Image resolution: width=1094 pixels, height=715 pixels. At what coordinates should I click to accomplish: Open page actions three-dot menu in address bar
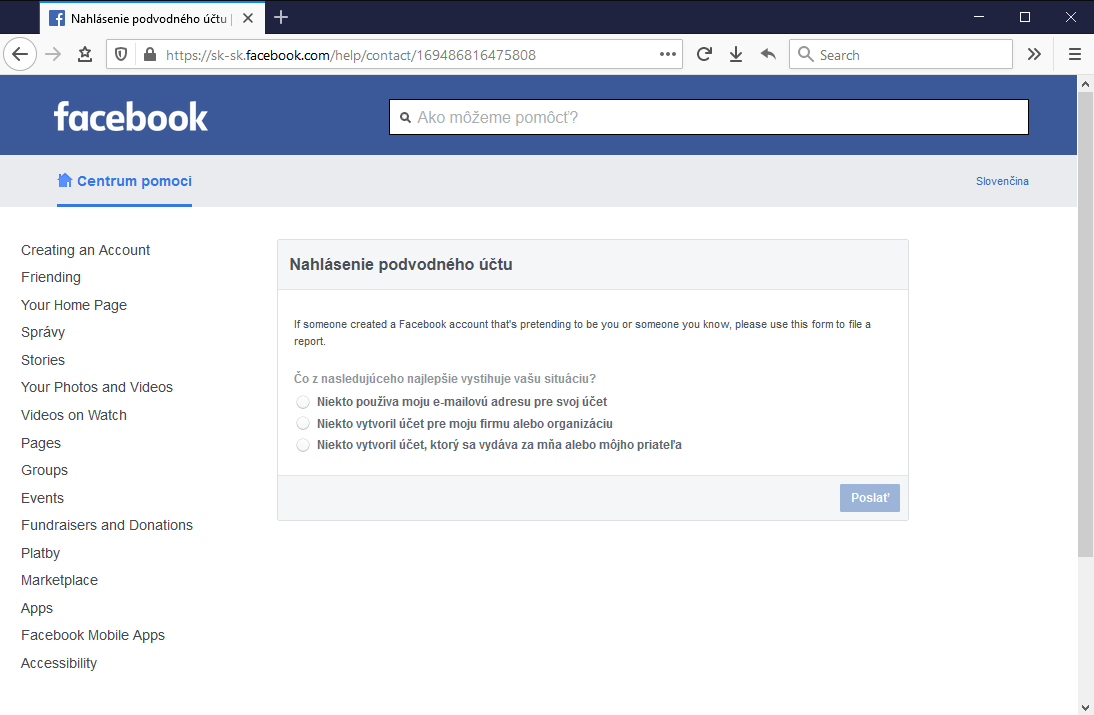pos(668,55)
